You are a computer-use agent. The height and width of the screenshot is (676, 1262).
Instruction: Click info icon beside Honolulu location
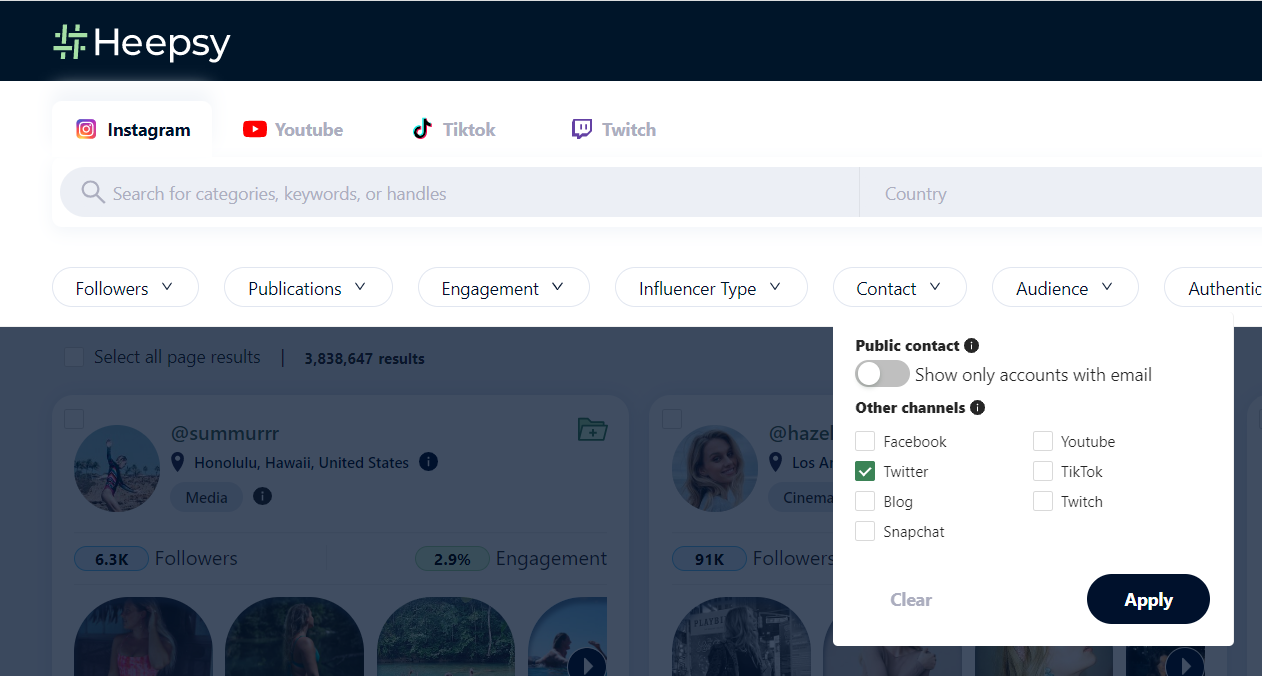[428, 462]
